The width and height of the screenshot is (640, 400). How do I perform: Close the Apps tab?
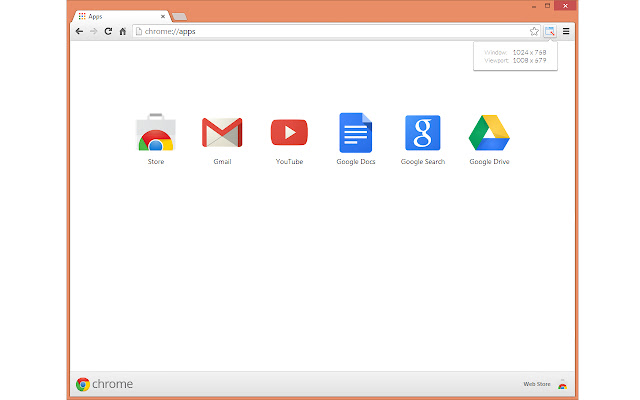coord(163,17)
